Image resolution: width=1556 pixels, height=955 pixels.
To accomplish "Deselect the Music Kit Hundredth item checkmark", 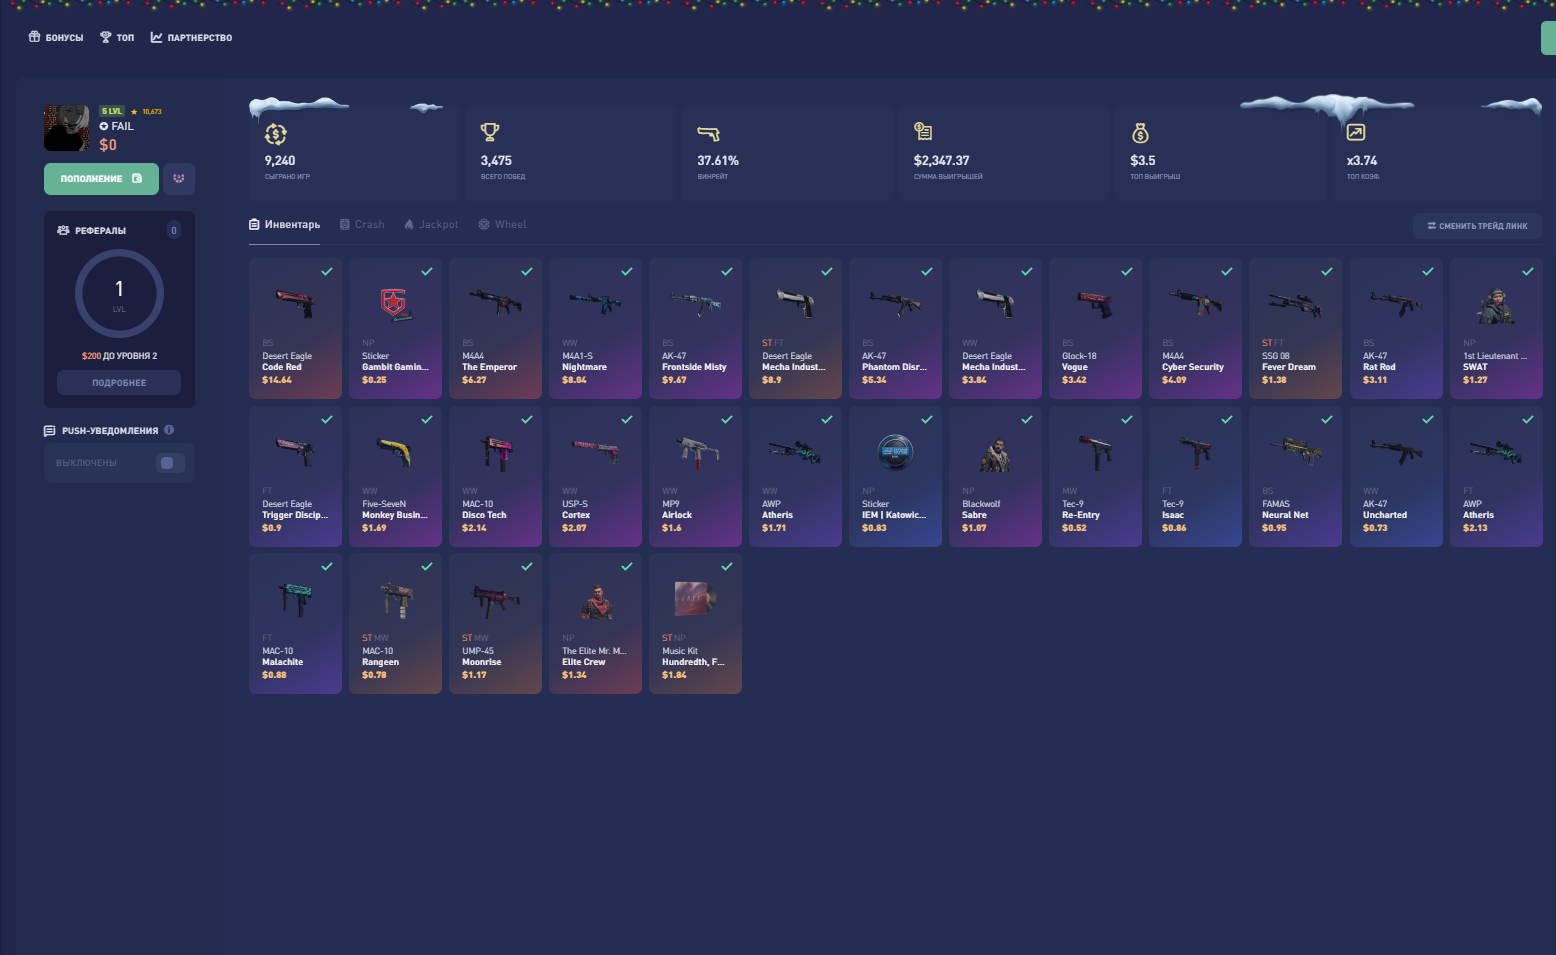I will click(727, 566).
